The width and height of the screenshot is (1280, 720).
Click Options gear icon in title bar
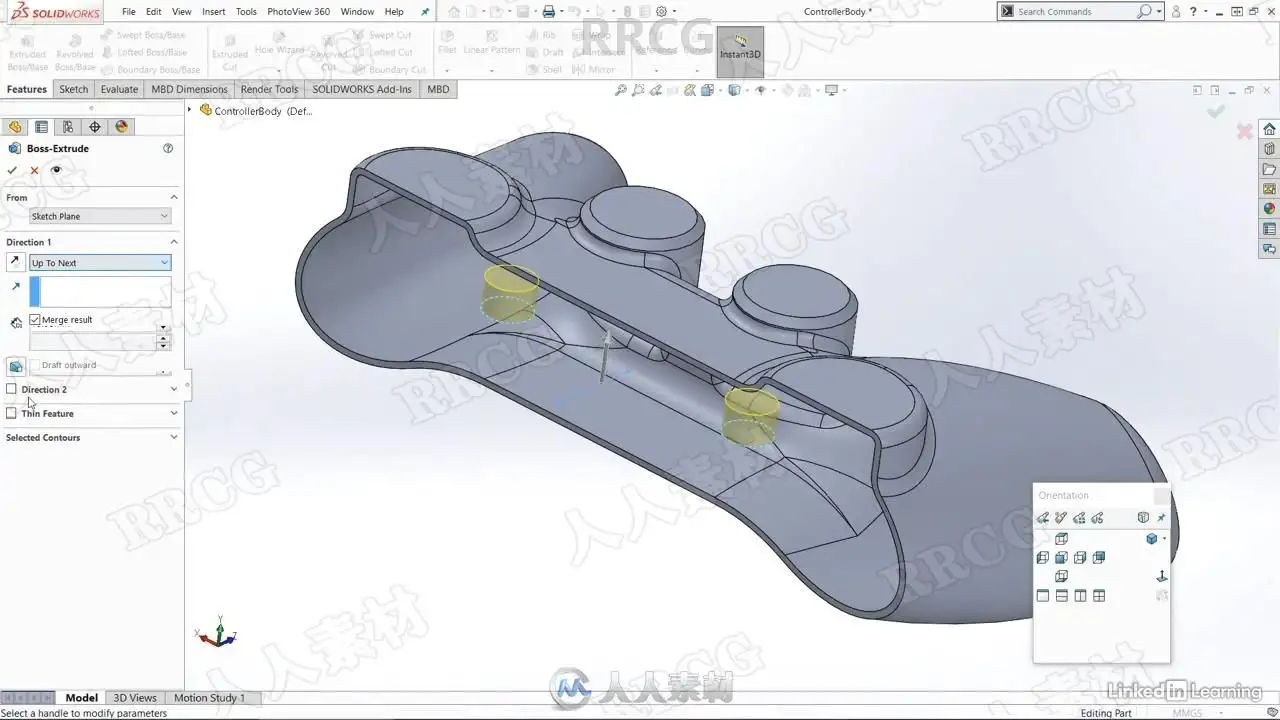coord(661,12)
